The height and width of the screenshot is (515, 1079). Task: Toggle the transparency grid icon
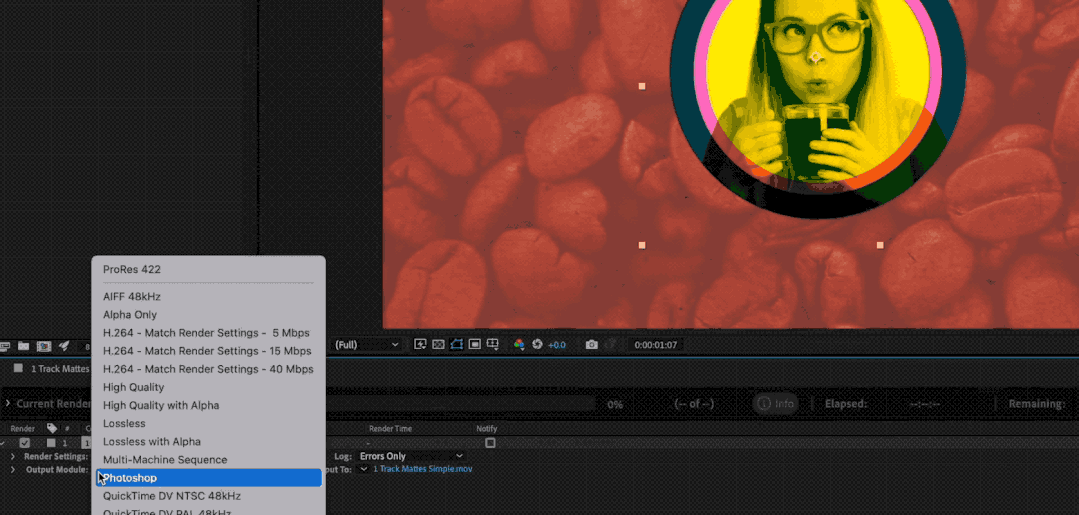(439, 344)
